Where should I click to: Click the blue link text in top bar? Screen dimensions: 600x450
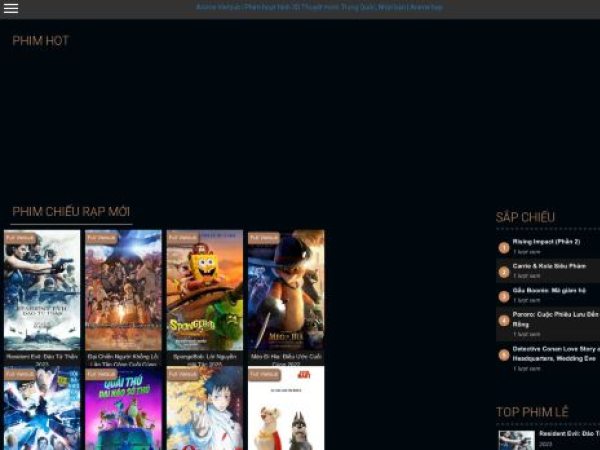pos(319,7)
